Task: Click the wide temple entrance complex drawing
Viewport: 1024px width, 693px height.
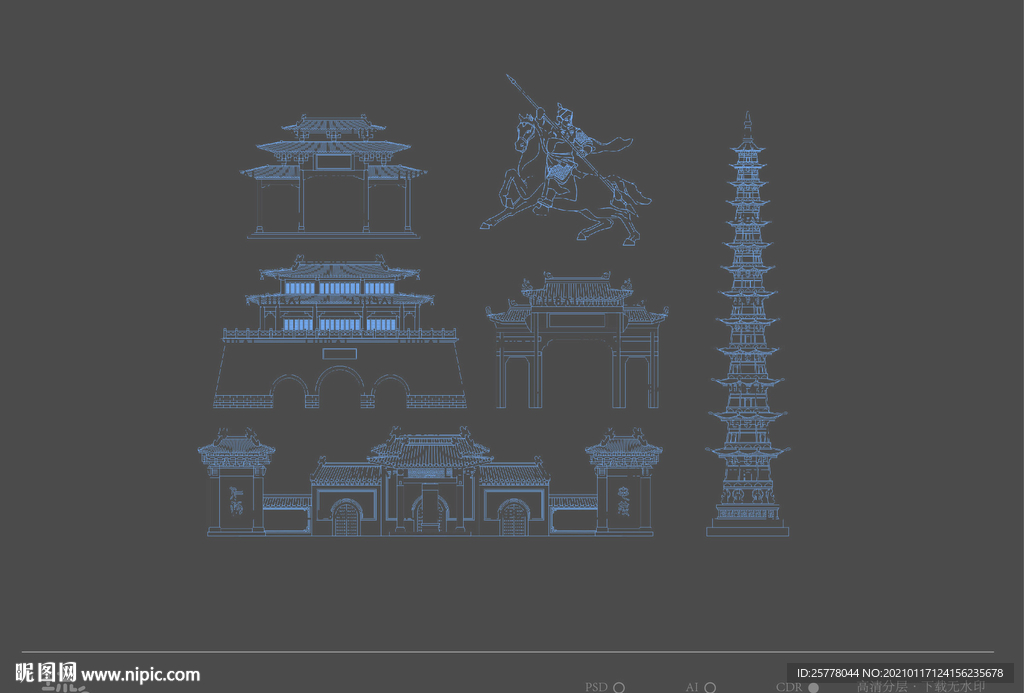Action: [430, 481]
